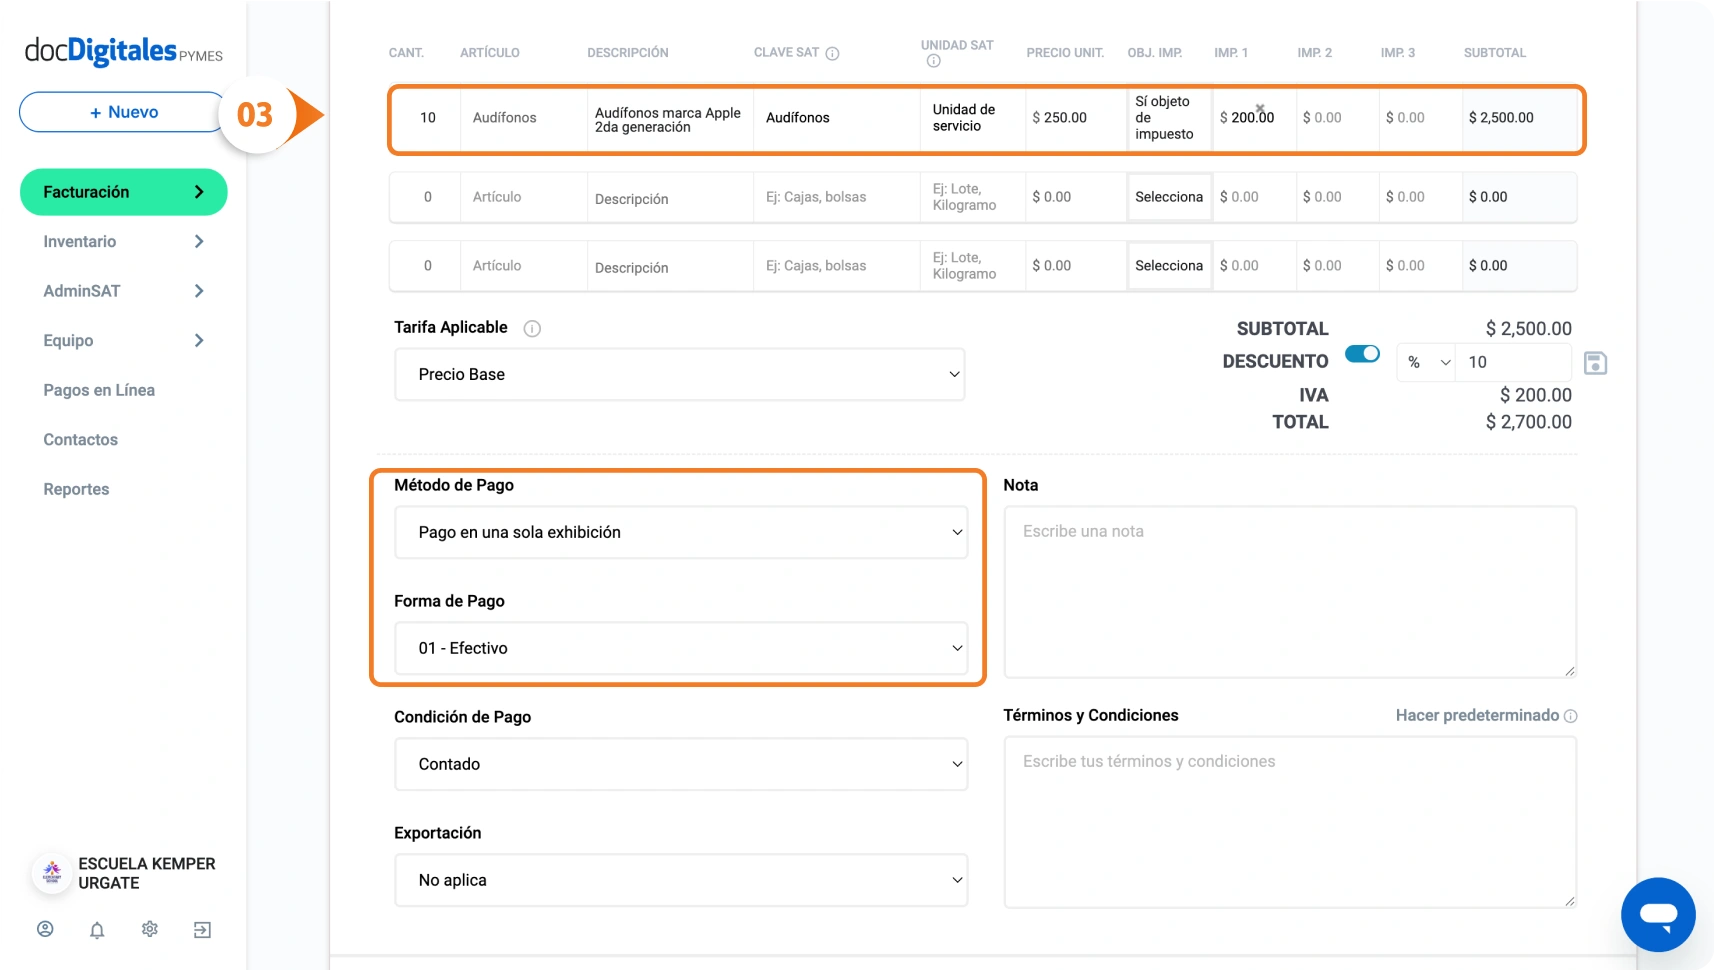Click the logout icon in sidebar
The image size is (1714, 970).
[202, 930]
